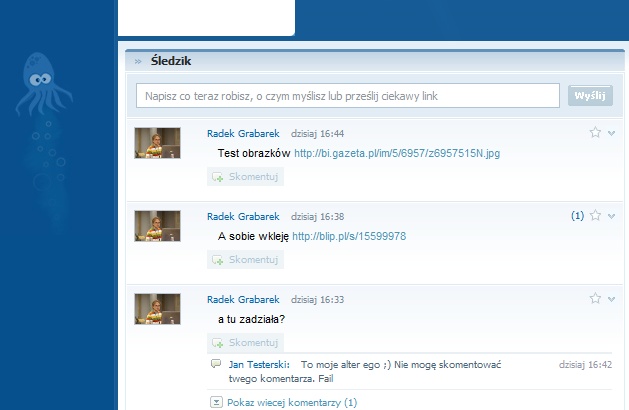629x410 pixels.
Task: Click speech bubble icon beside Jan Testerski comment
Action: click(216, 364)
